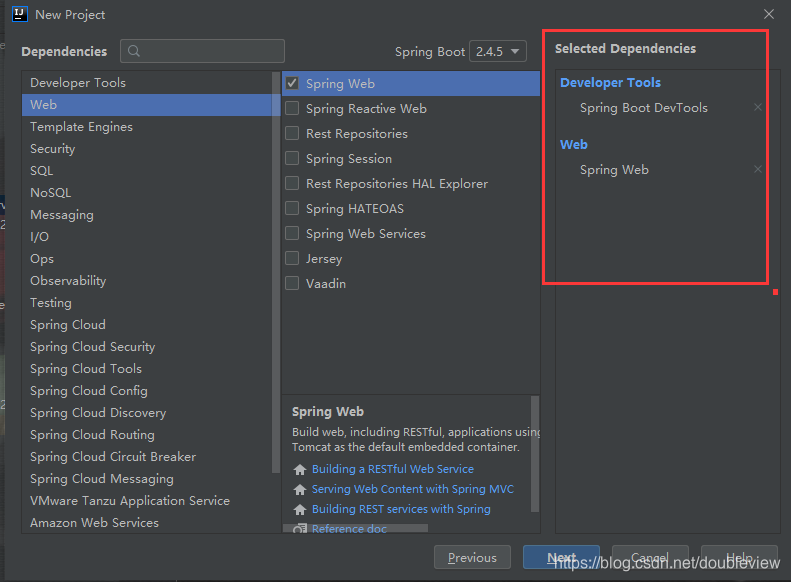Viewport: 791px width, 582px height.
Task: Check the Vaadin dependency
Action: point(292,283)
